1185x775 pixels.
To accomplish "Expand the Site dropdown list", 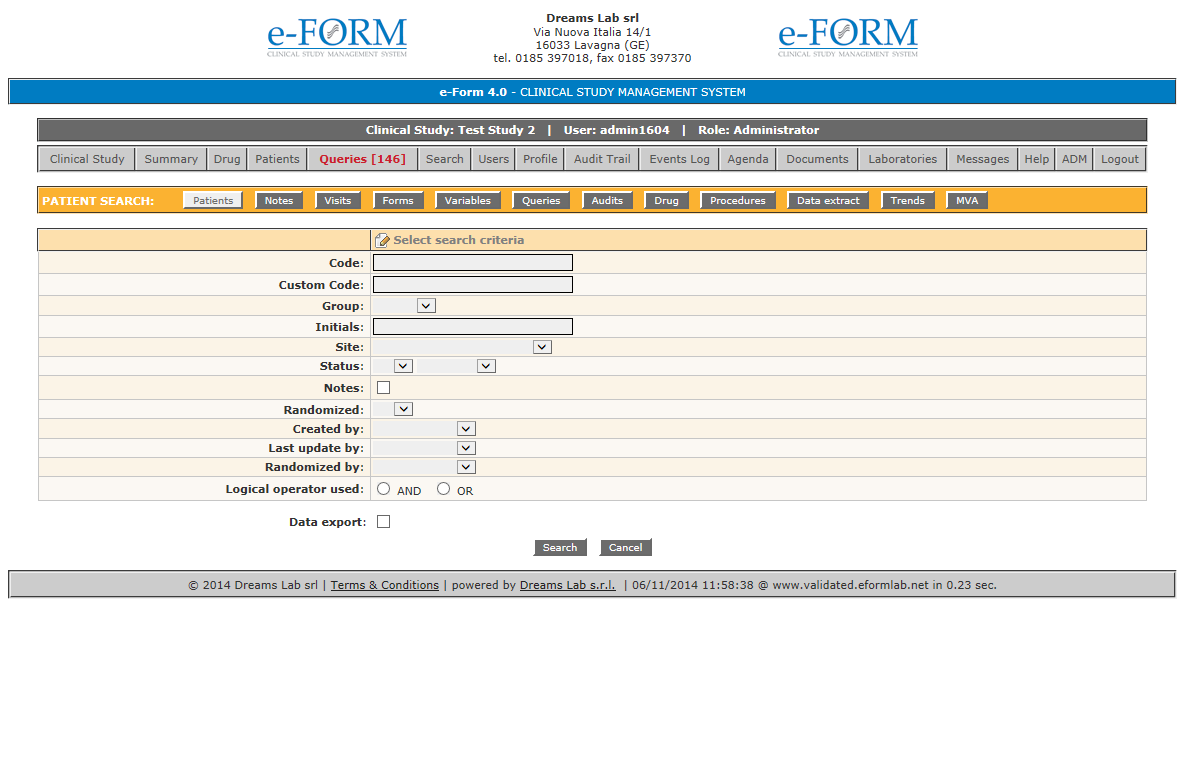I will (462, 347).
